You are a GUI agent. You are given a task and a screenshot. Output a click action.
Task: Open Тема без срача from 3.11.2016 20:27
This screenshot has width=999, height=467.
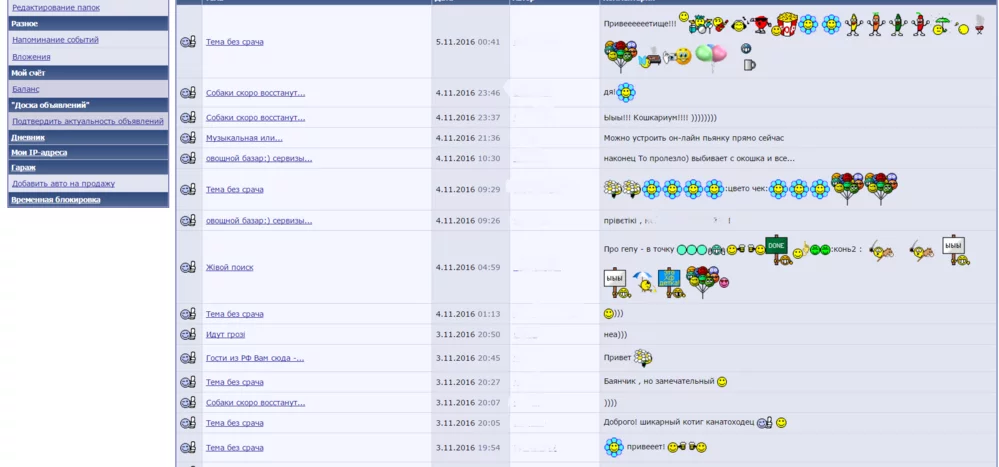tap(234, 382)
